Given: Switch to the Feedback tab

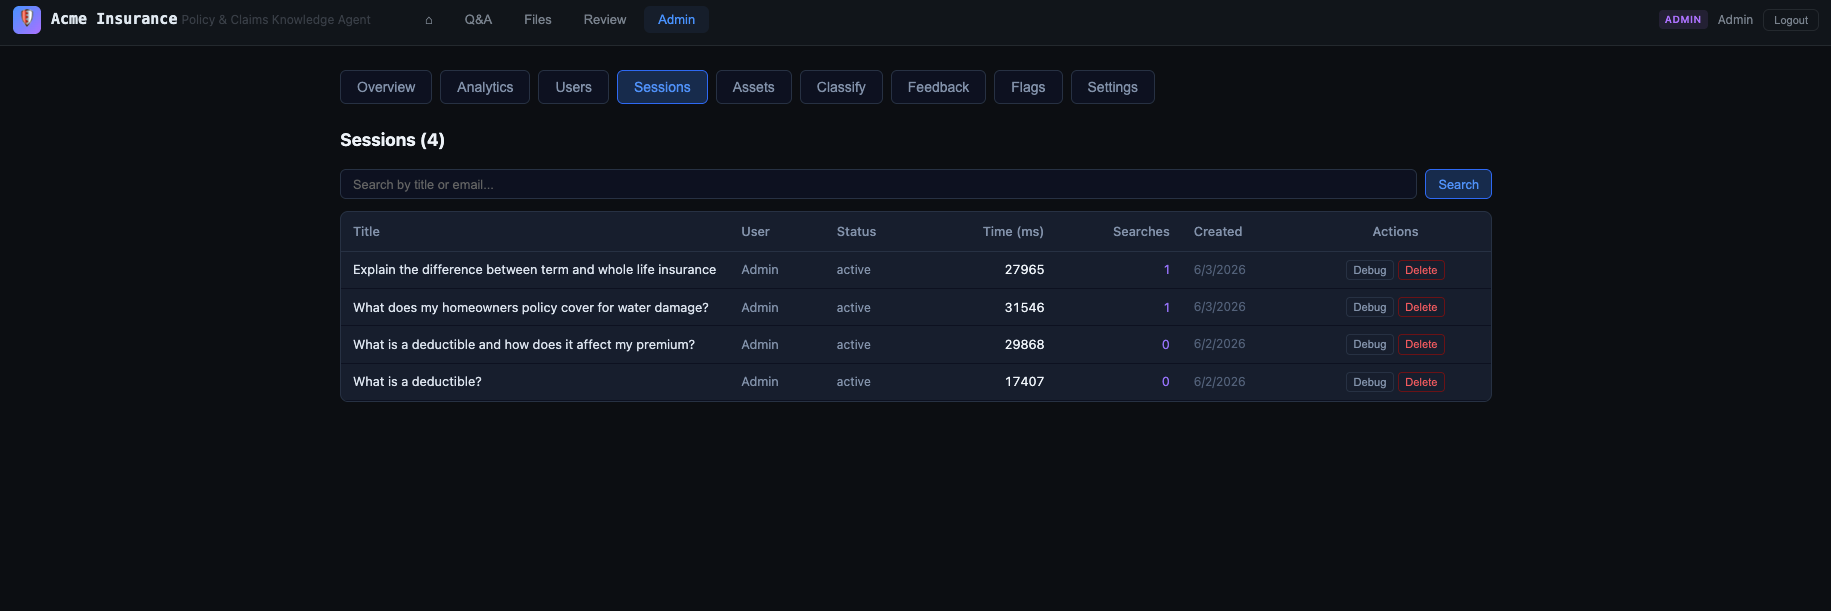Looking at the screenshot, I should pos(938,87).
